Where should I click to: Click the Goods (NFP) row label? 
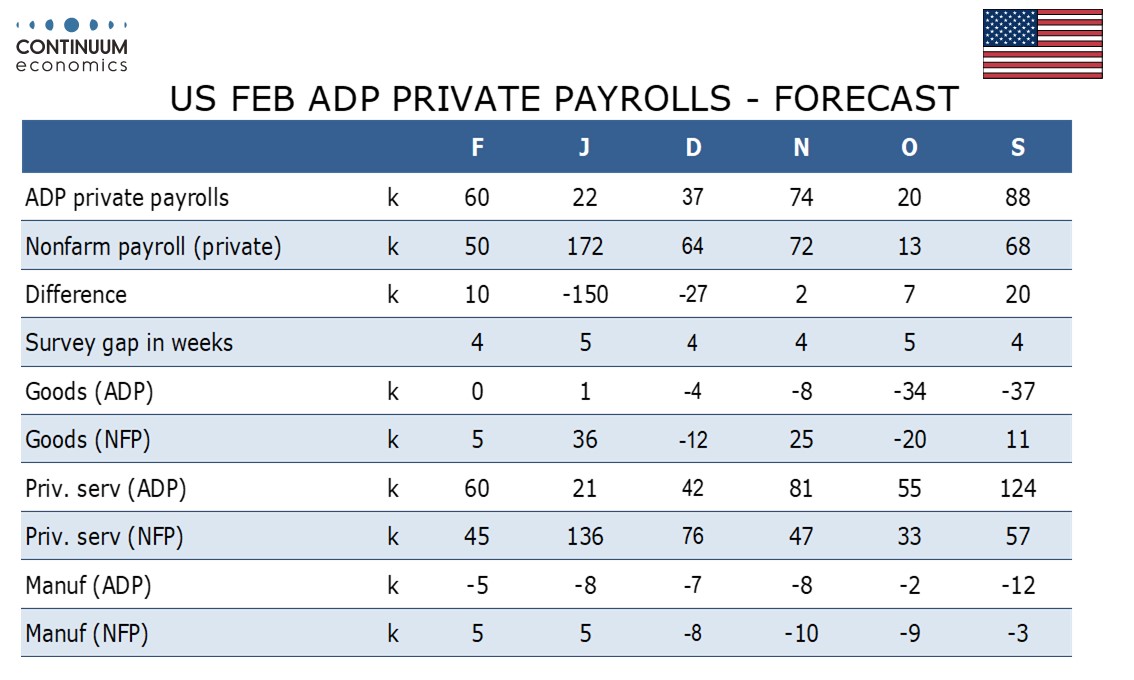click(x=88, y=440)
